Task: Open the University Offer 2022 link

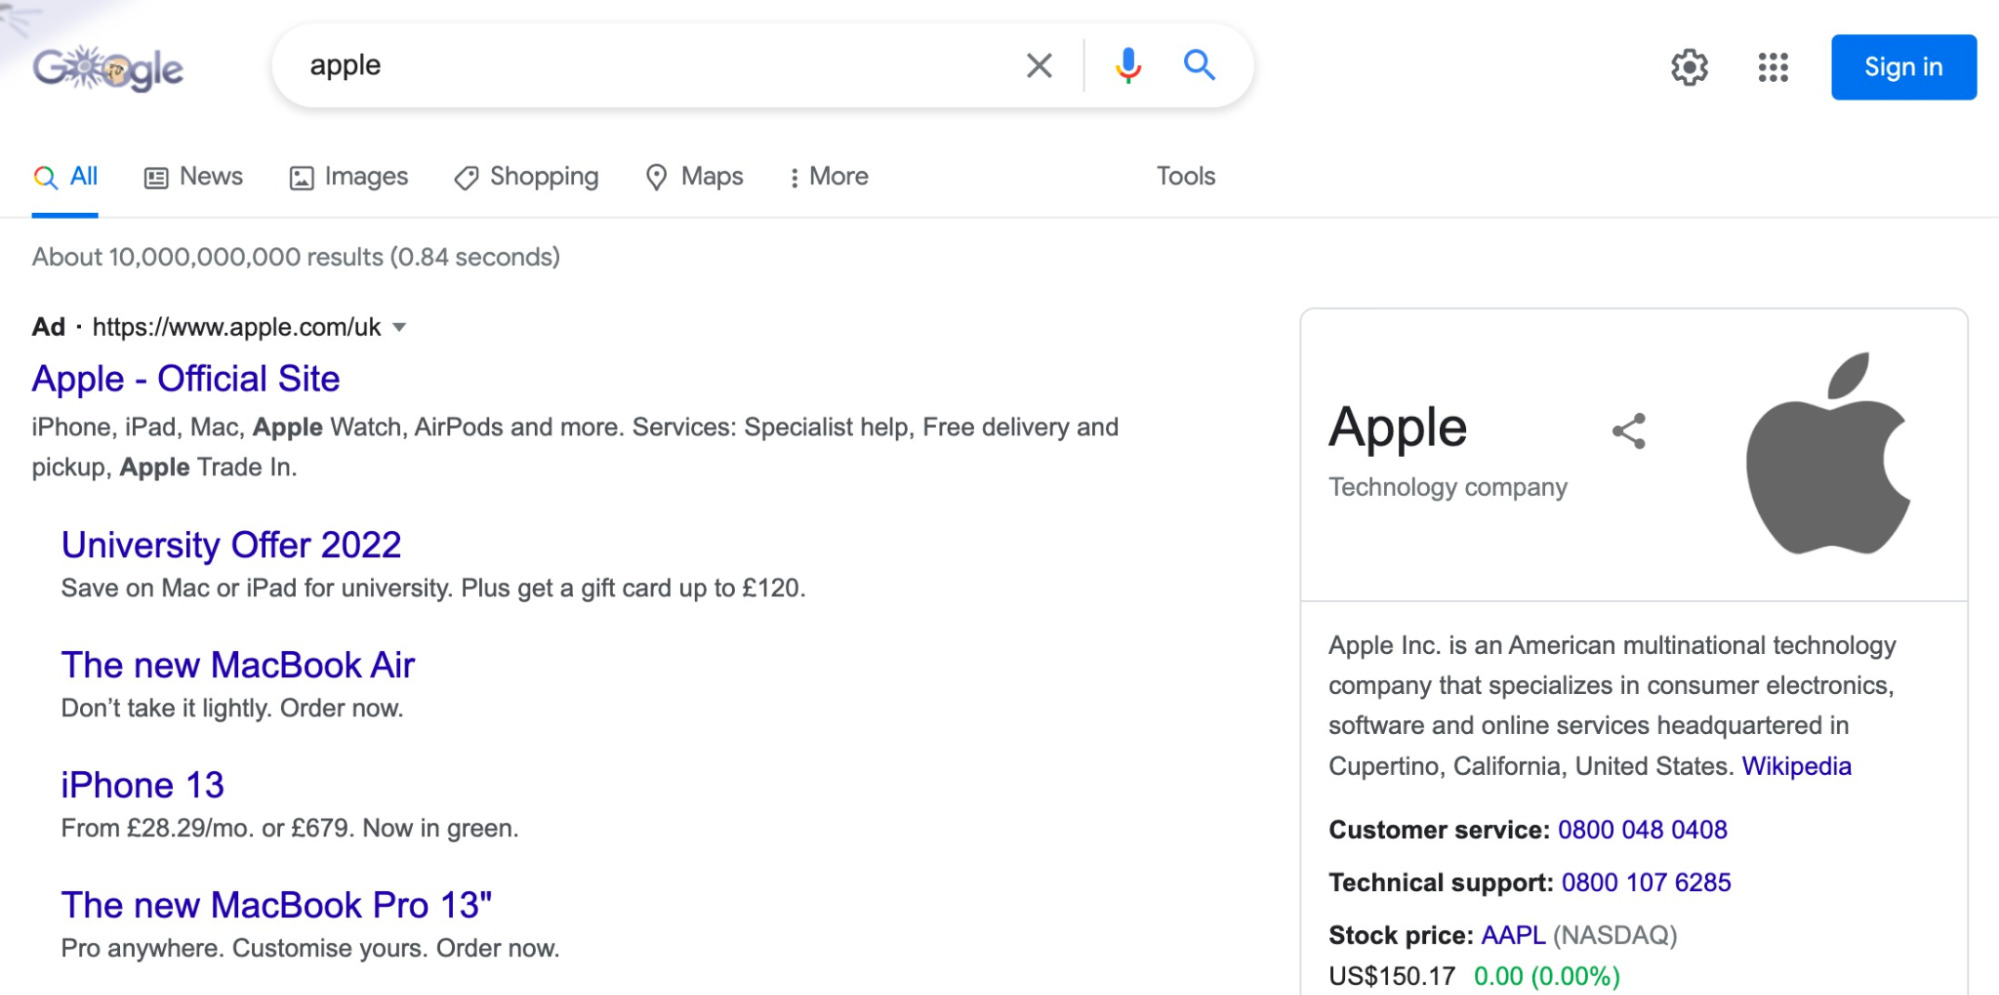Action: (231, 545)
